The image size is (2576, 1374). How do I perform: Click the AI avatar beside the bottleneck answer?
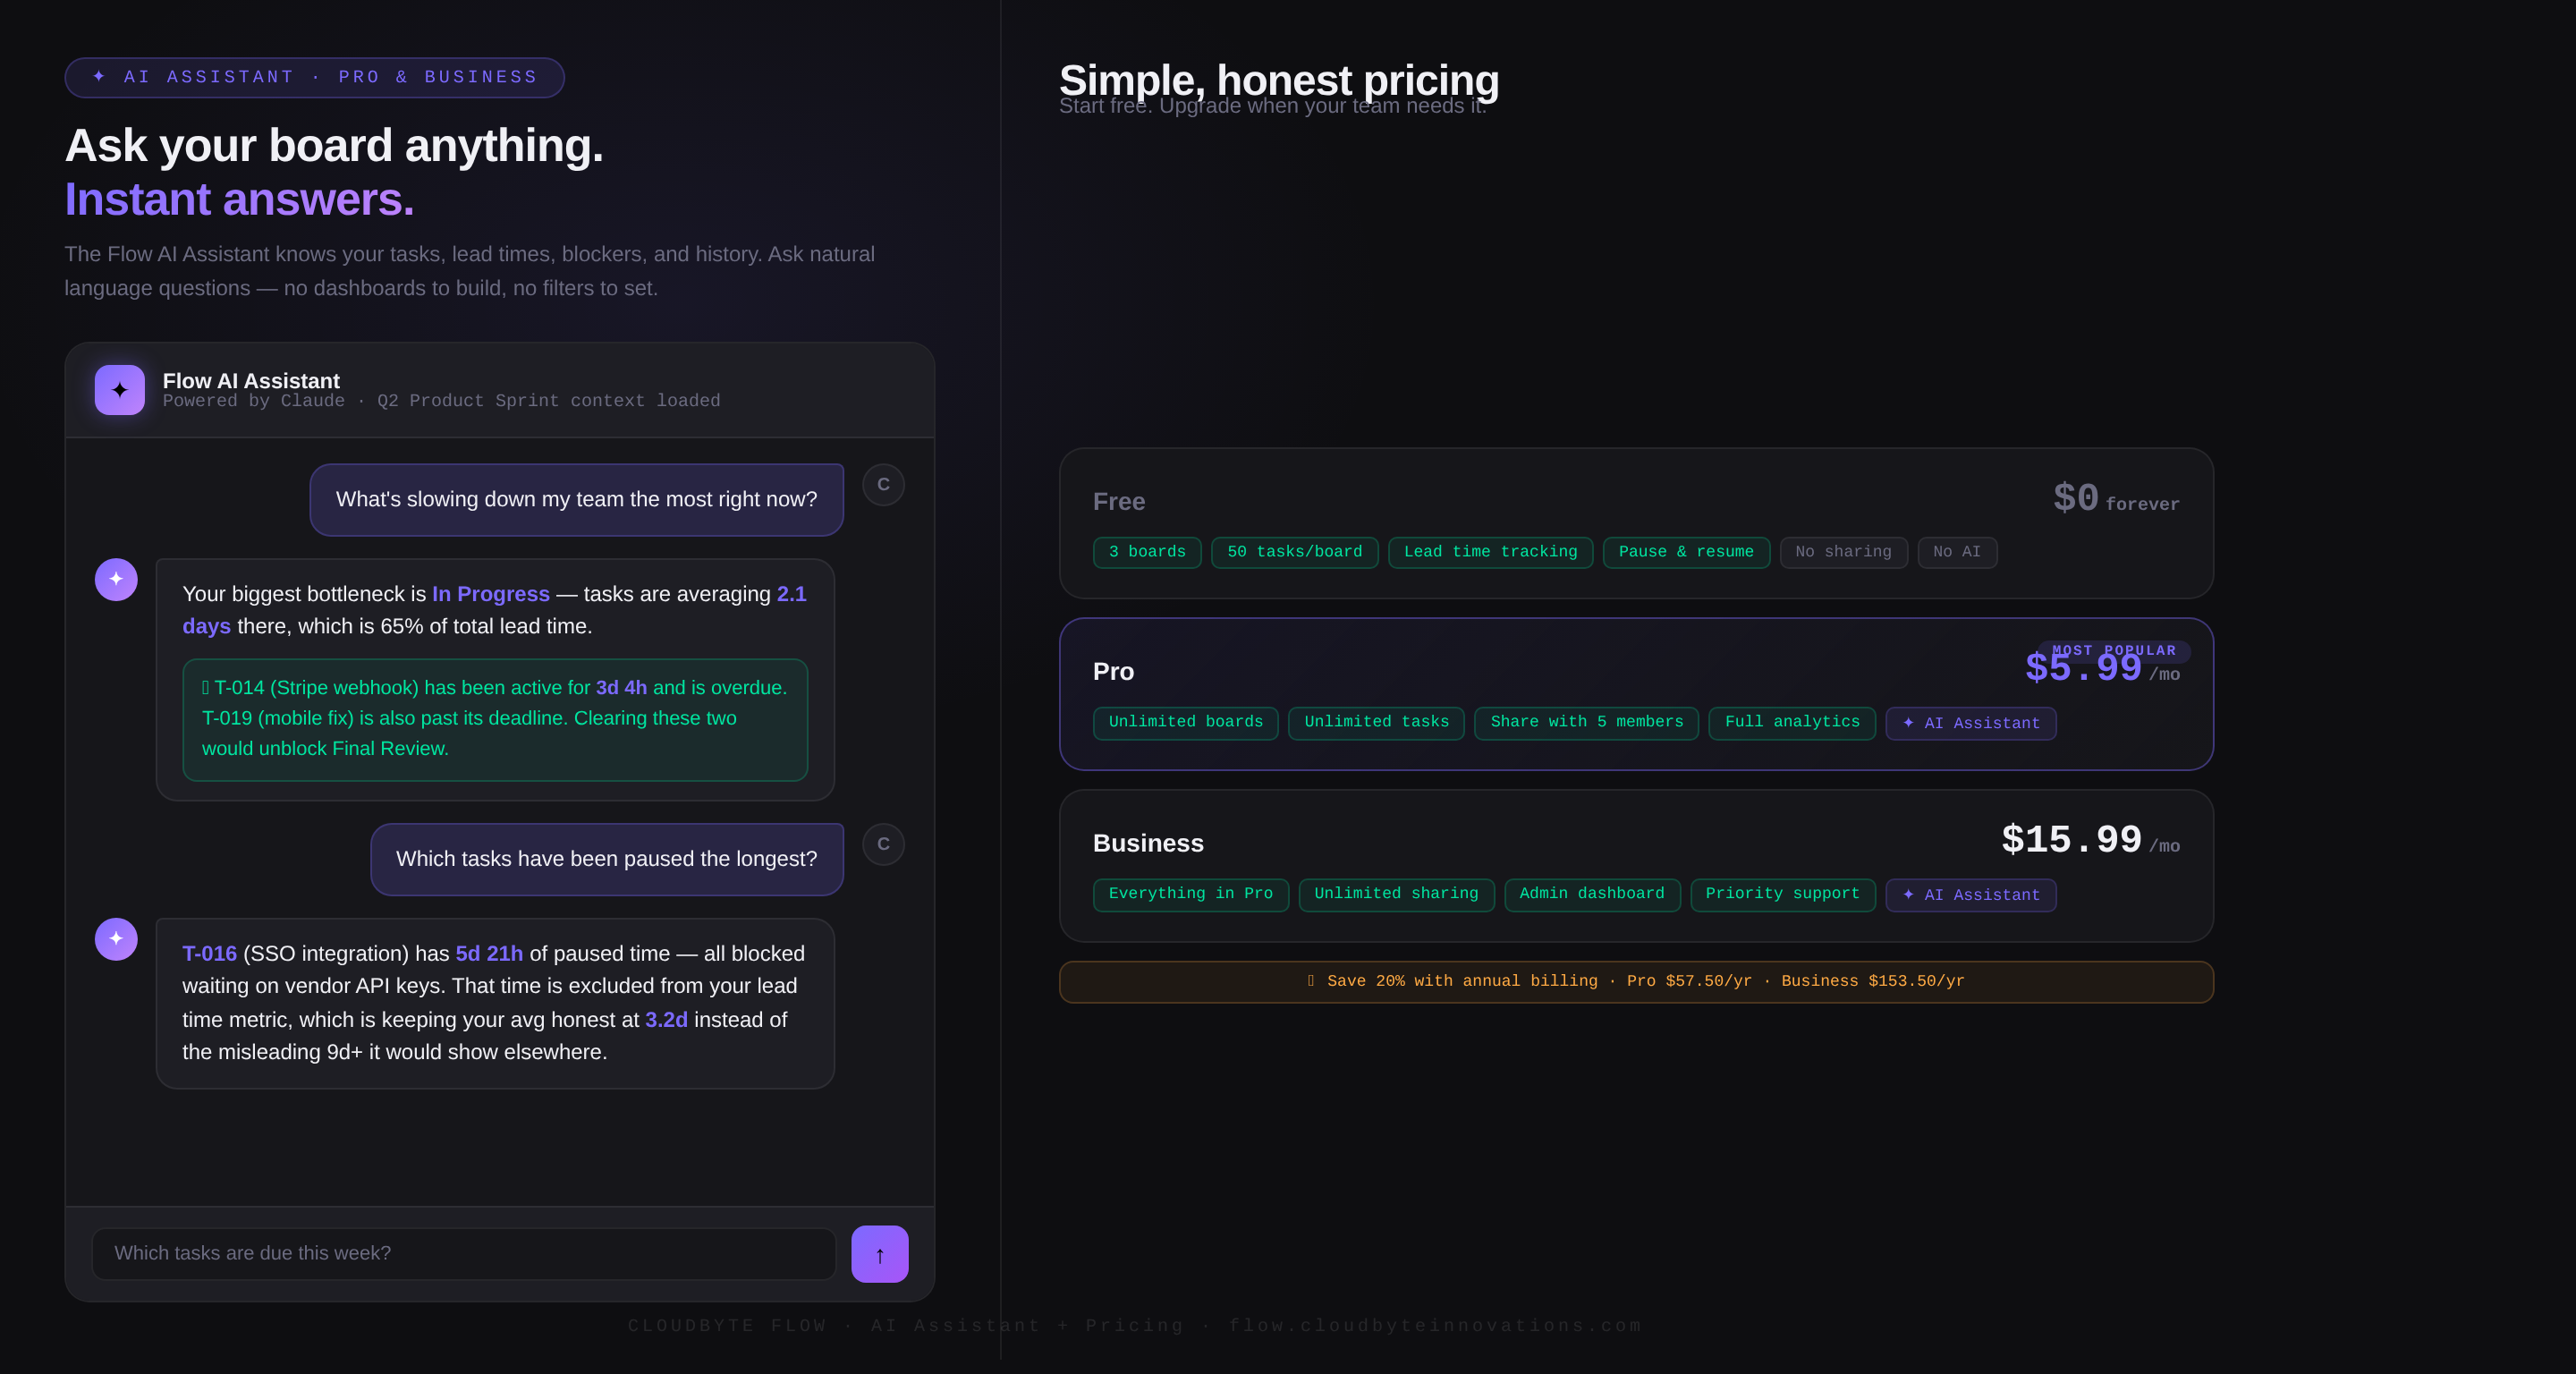coord(116,579)
